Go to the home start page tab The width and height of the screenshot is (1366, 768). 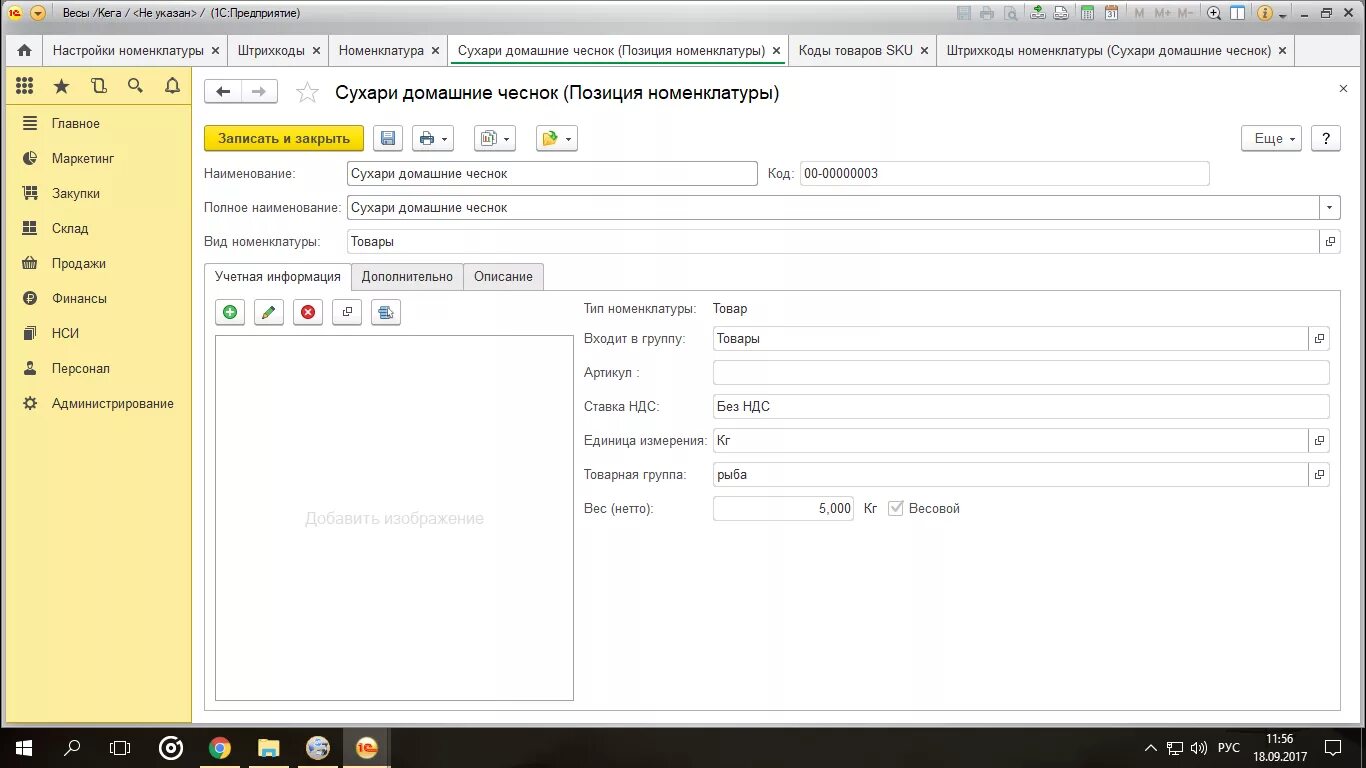coord(24,50)
